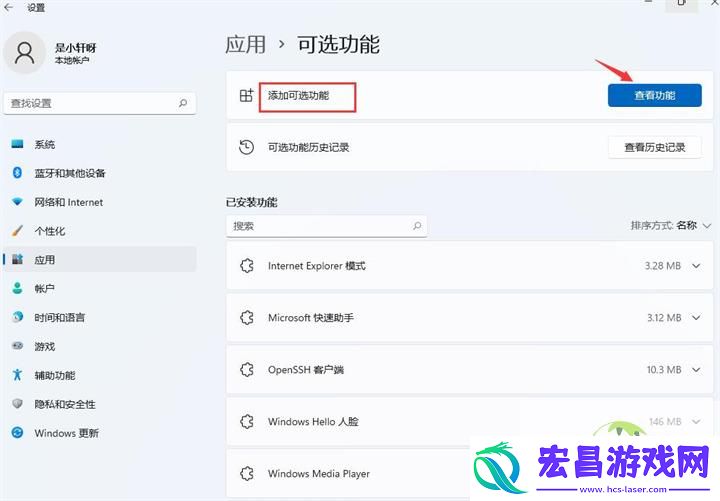Click the blue 查看功能 button

point(654,96)
